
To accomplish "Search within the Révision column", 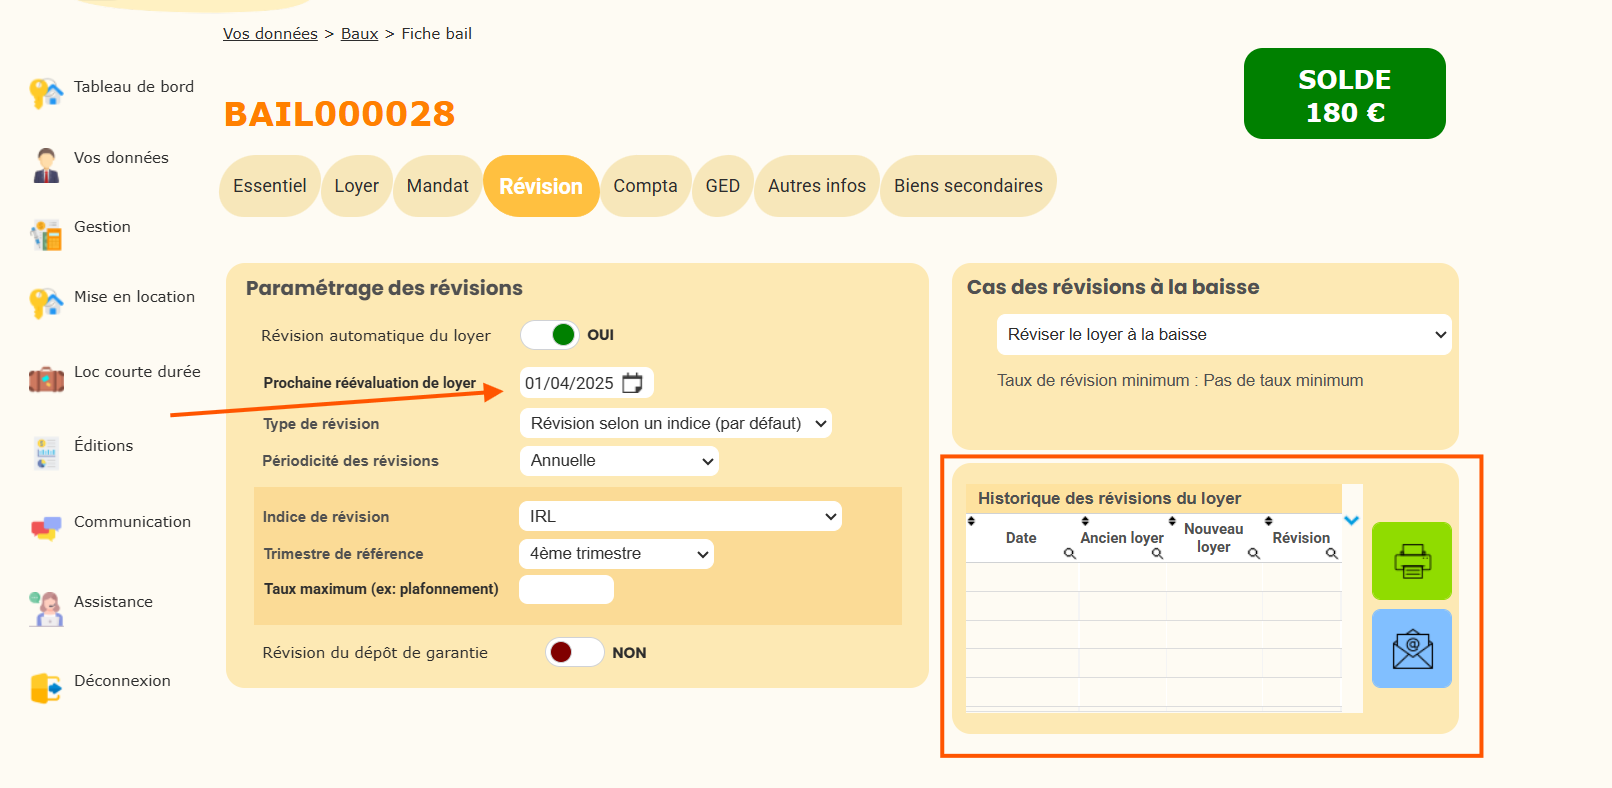I will pyautogui.click(x=1331, y=553).
